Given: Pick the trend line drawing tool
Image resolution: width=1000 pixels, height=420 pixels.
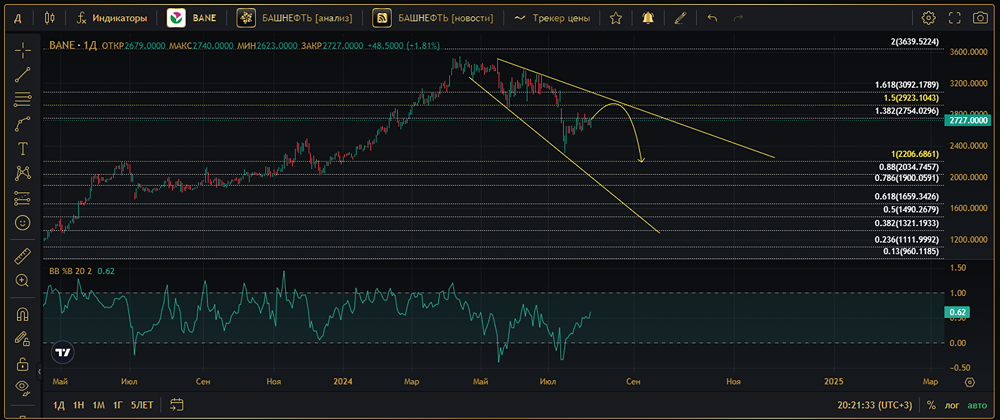Looking at the screenshot, I should point(22,74).
